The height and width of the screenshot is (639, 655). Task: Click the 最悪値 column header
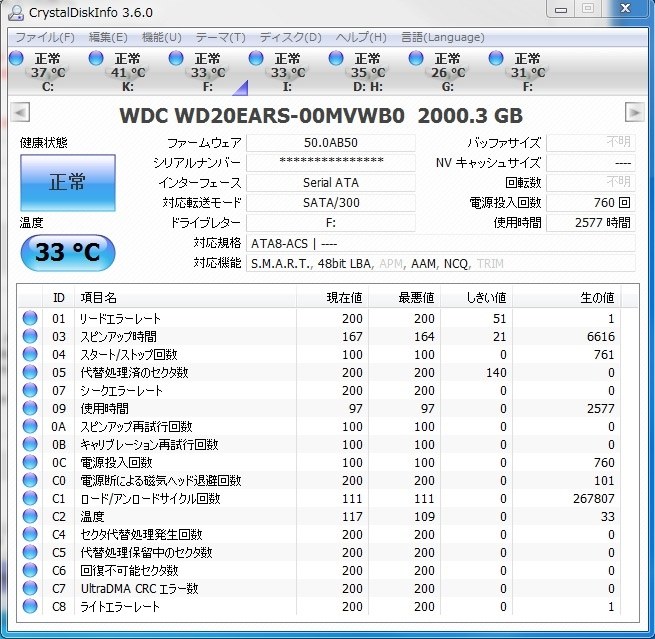coord(404,297)
